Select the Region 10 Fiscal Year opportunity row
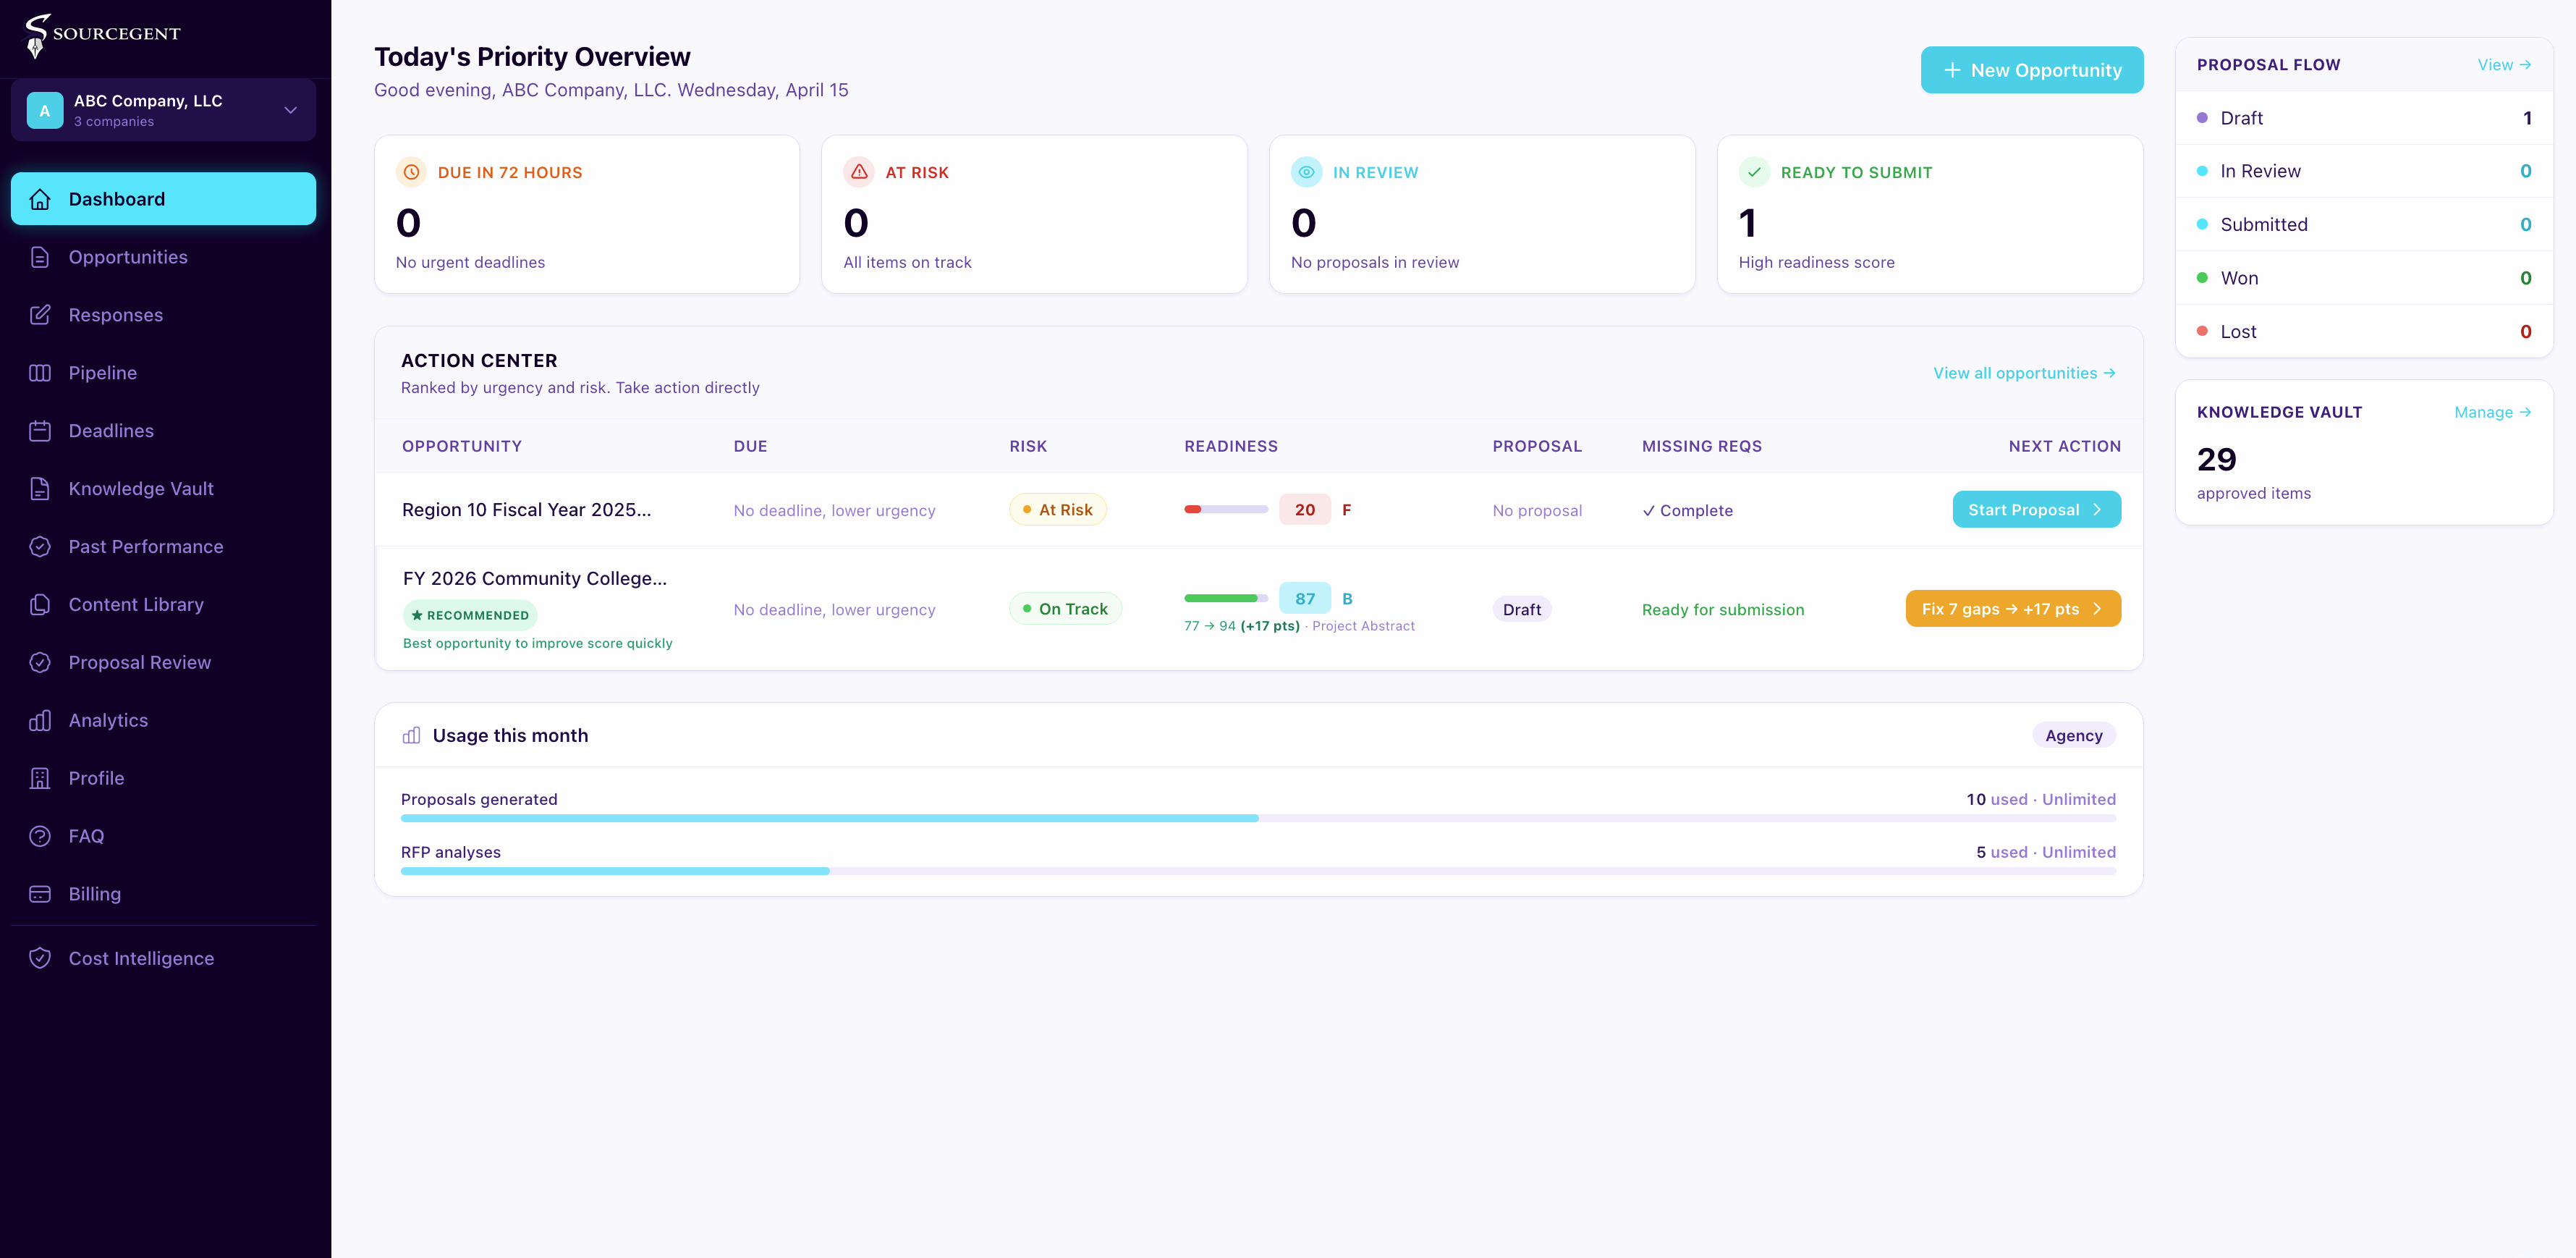 (x=526, y=510)
